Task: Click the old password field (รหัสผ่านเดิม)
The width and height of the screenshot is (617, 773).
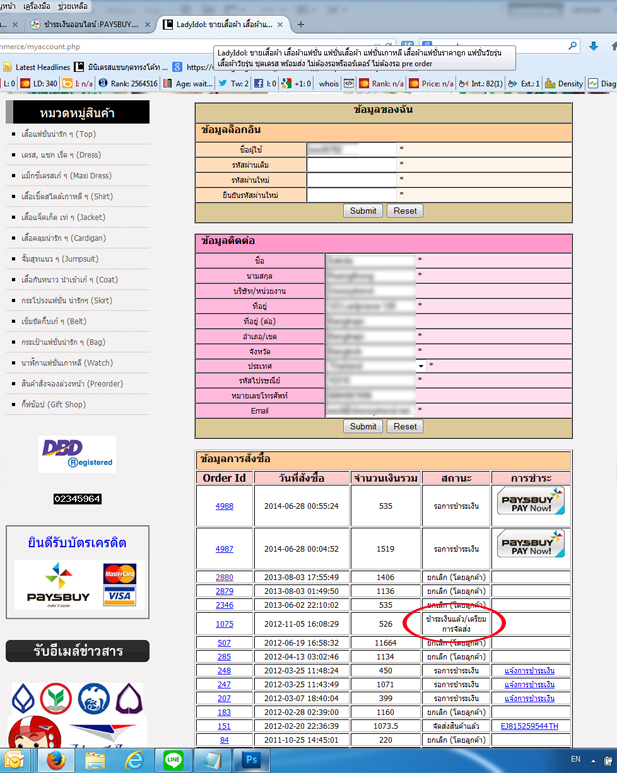Action: coord(351,165)
